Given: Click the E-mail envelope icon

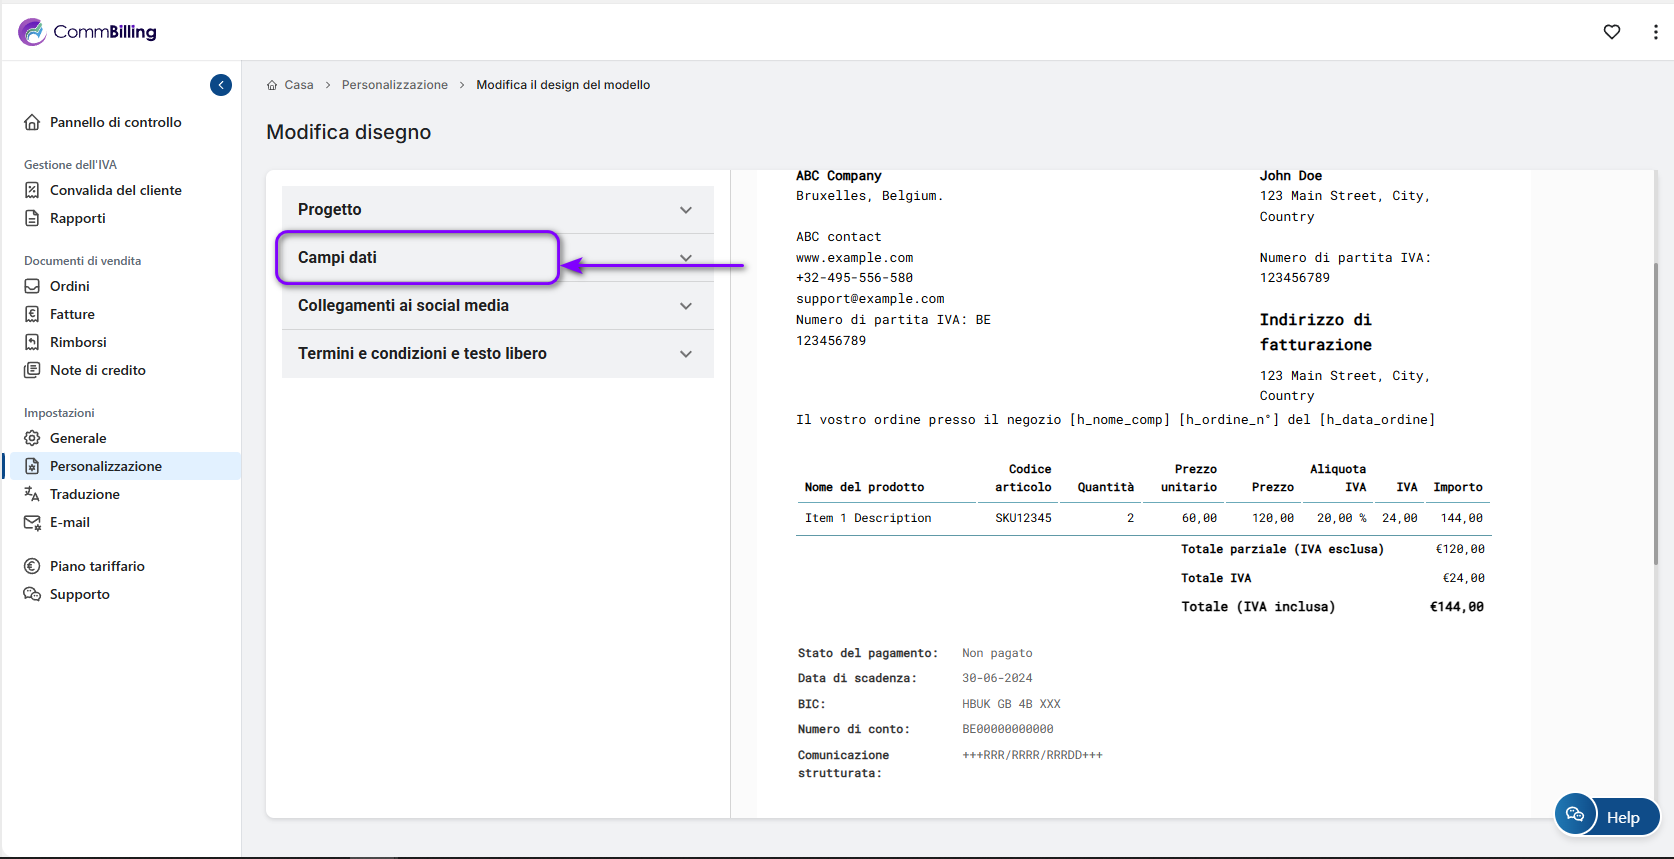Looking at the screenshot, I should click(32, 522).
